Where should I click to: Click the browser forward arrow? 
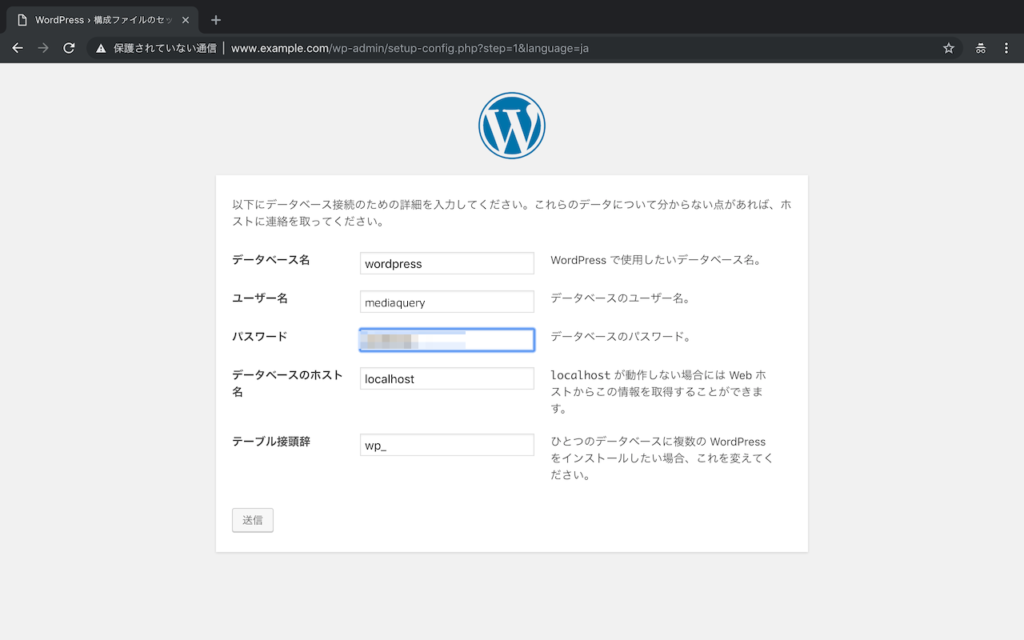click(x=43, y=48)
